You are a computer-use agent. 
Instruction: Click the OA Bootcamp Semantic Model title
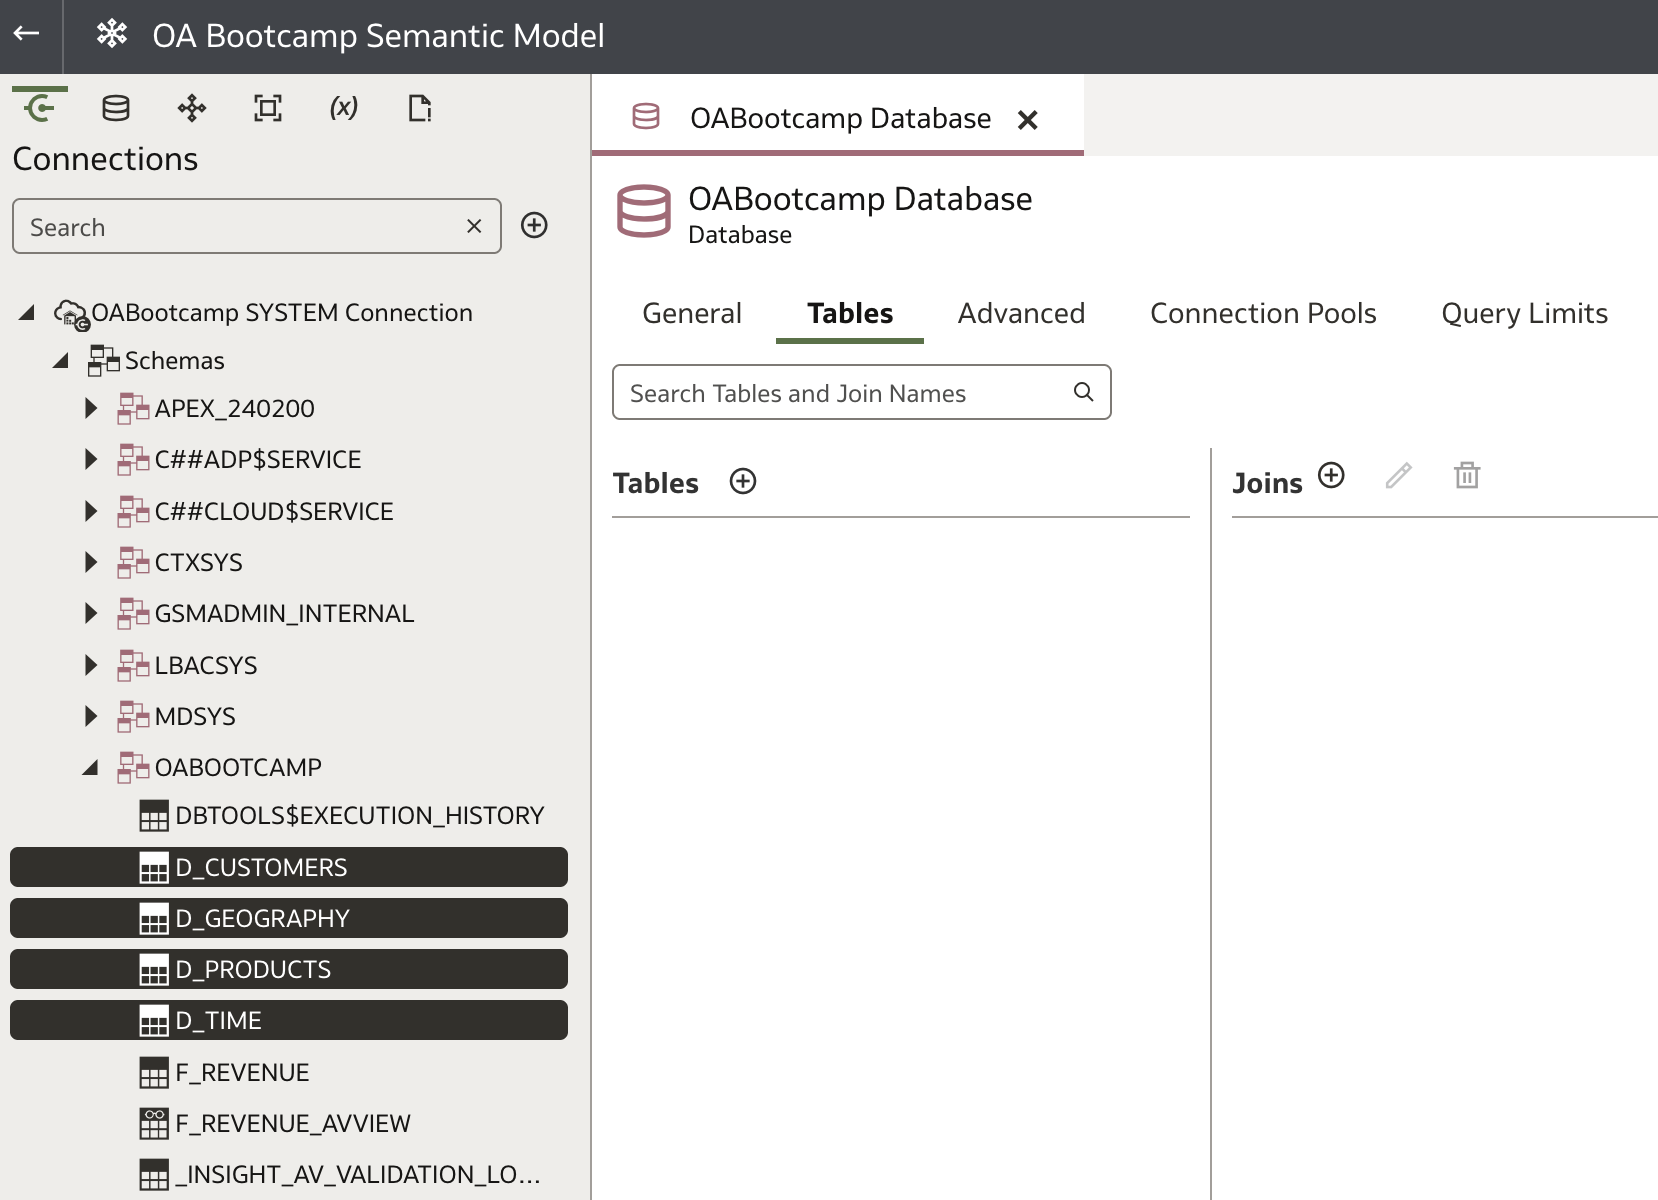(378, 35)
